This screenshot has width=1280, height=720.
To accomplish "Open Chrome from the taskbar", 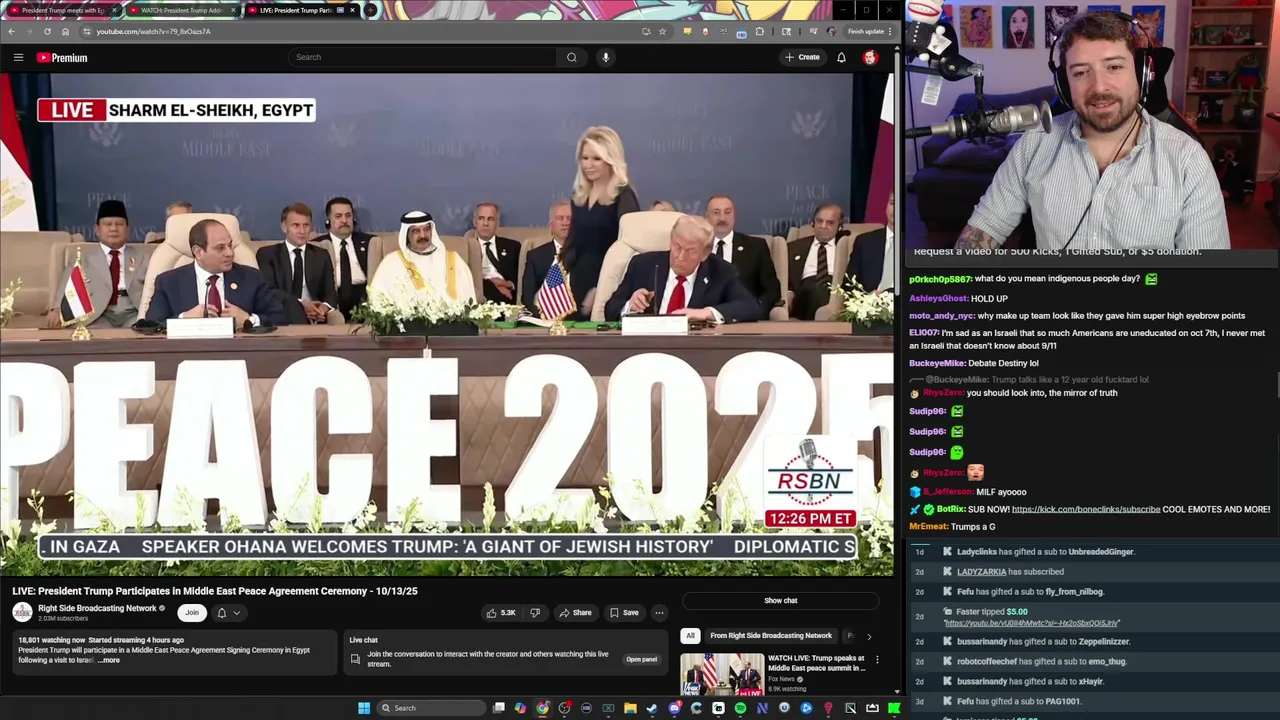I will [x=542, y=708].
